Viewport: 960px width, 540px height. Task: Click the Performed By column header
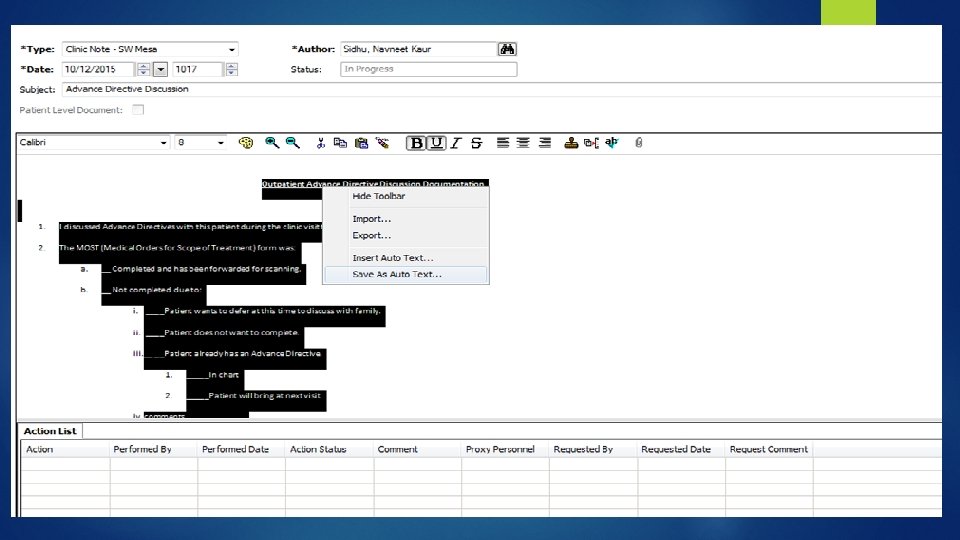154,449
